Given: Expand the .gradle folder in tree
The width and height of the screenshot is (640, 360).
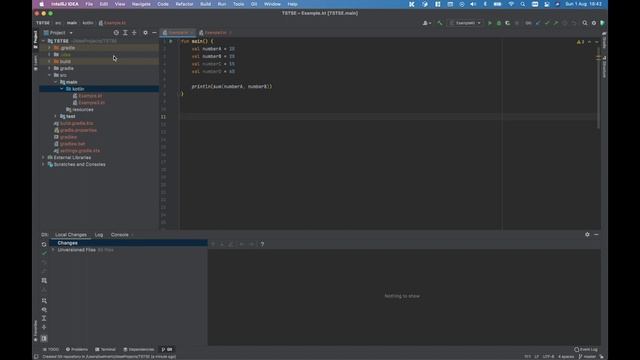Looking at the screenshot, I should 49,48.
